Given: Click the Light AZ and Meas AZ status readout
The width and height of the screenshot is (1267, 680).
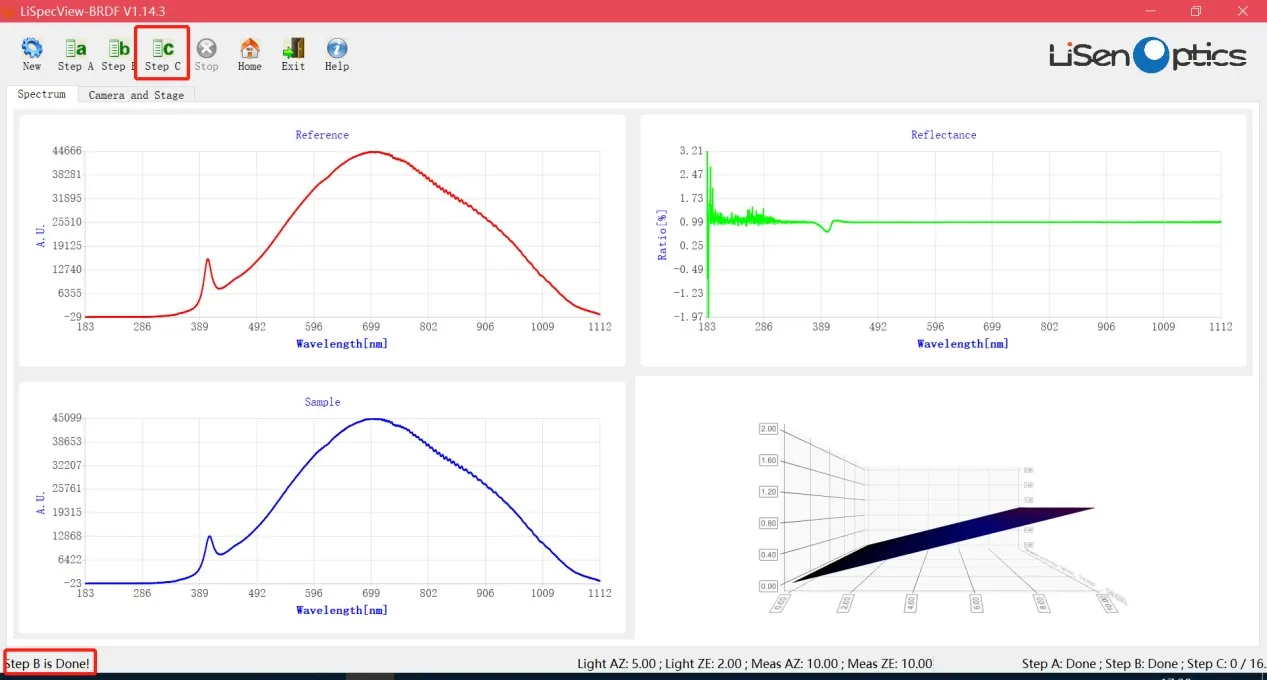Looking at the screenshot, I should coord(754,664).
